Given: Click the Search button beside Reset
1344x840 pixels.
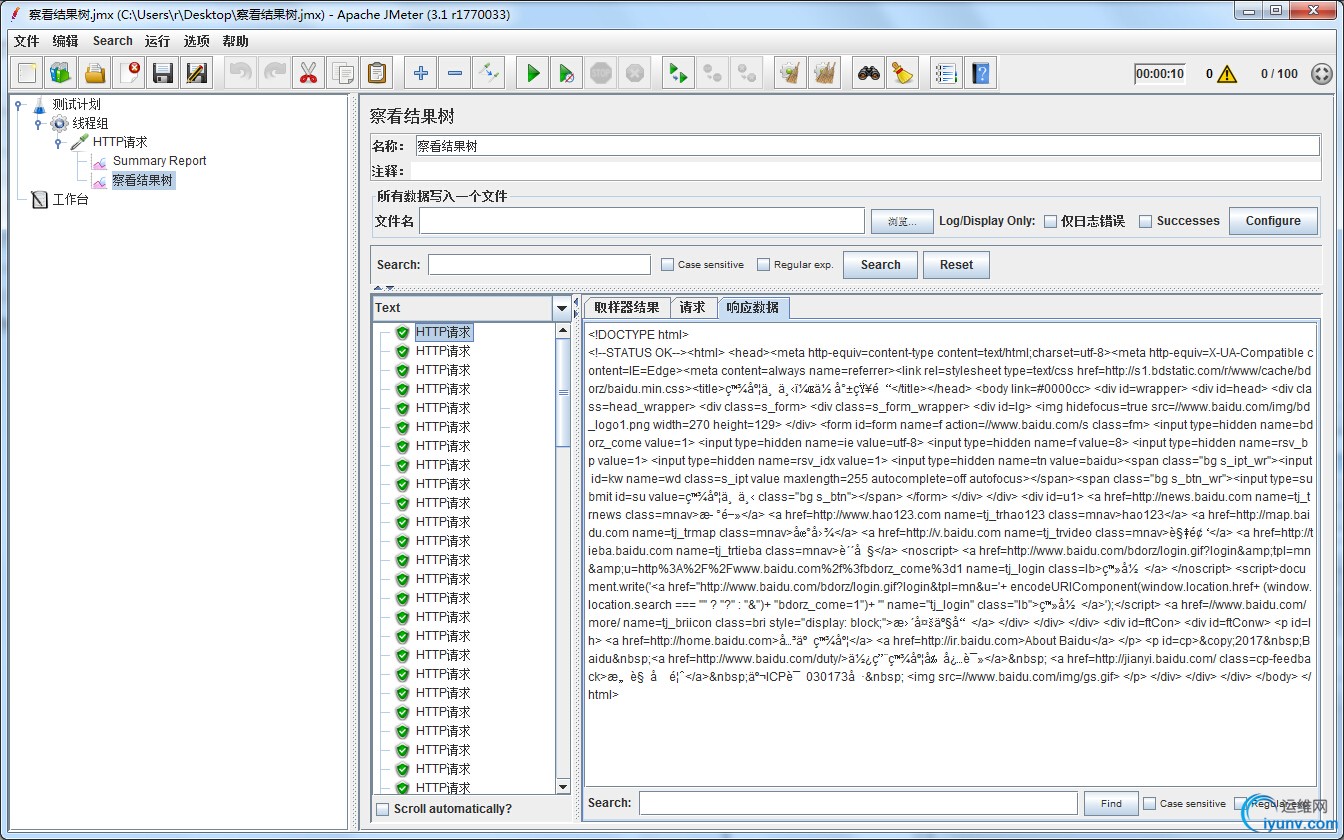Looking at the screenshot, I should pyautogui.click(x=880, y=265).
